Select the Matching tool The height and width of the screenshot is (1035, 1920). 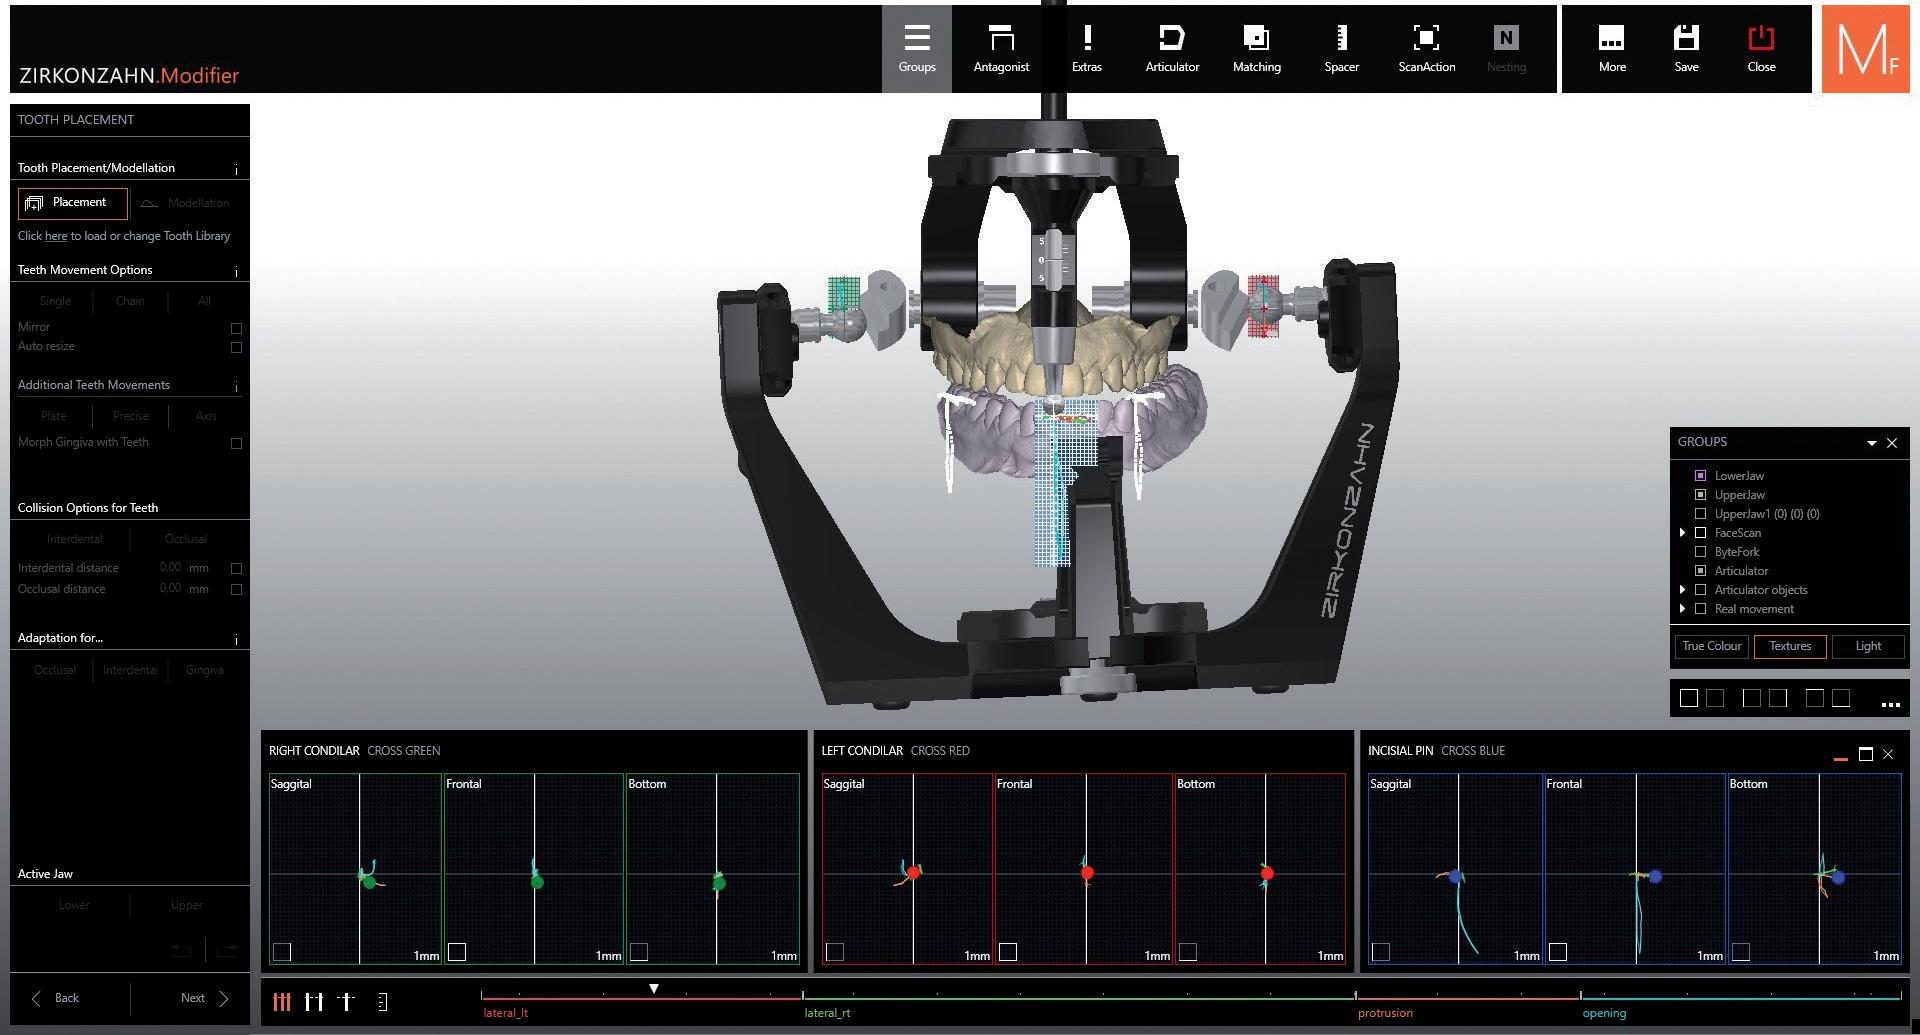click(1256, 49)
